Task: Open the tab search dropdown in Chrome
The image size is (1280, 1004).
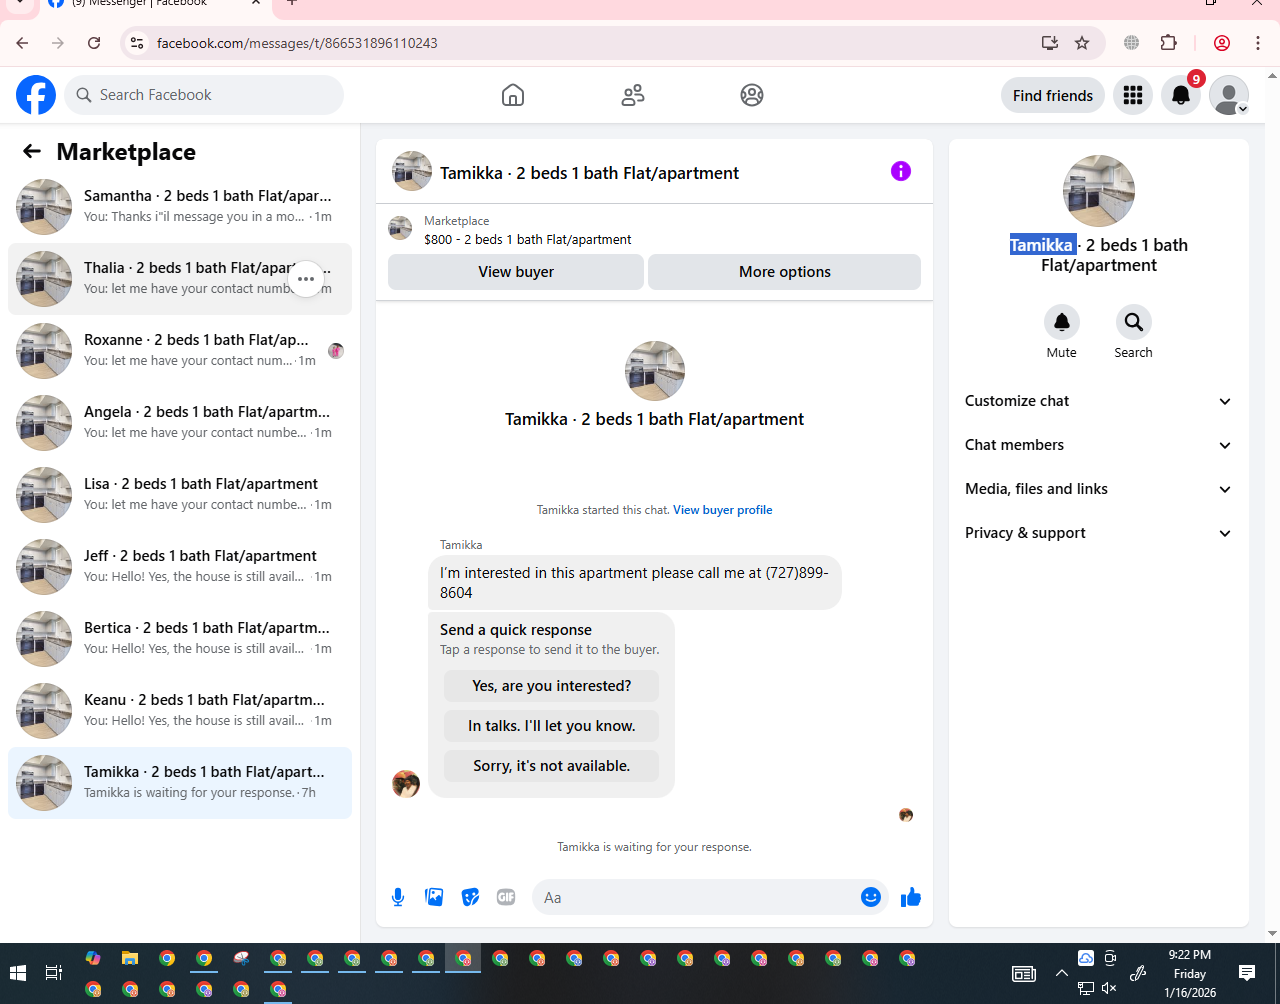Action: (18, 4)
